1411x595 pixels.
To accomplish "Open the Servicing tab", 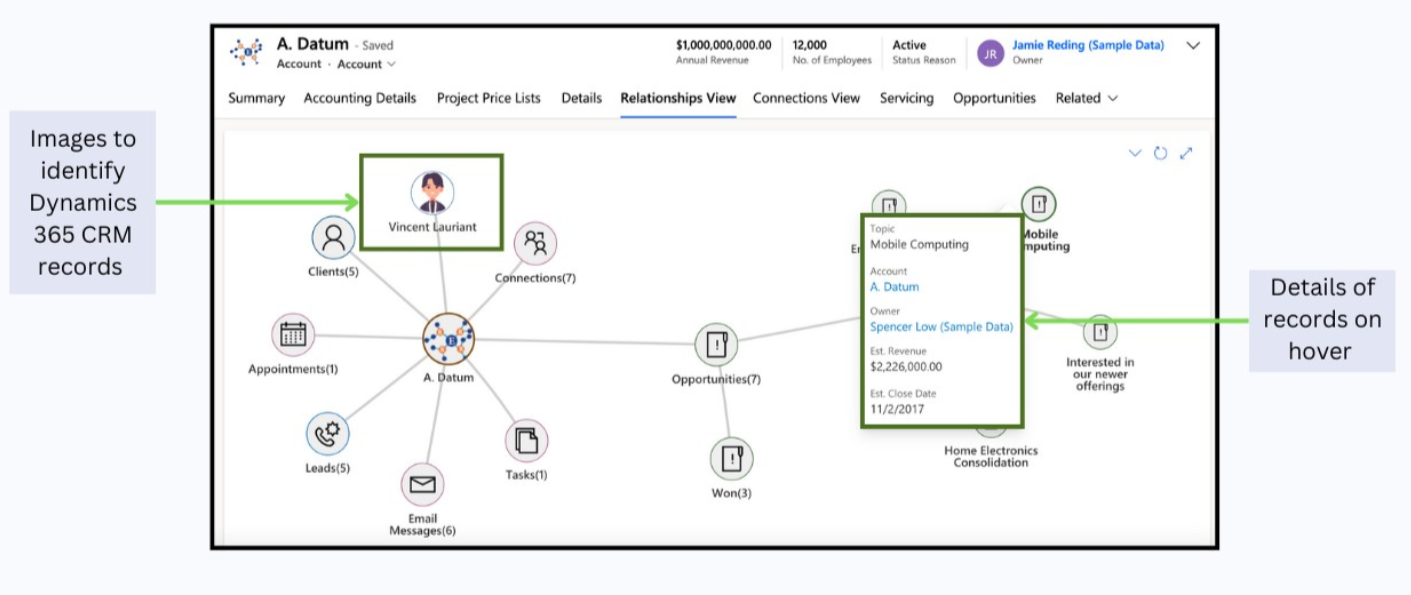I will point(907,98).
